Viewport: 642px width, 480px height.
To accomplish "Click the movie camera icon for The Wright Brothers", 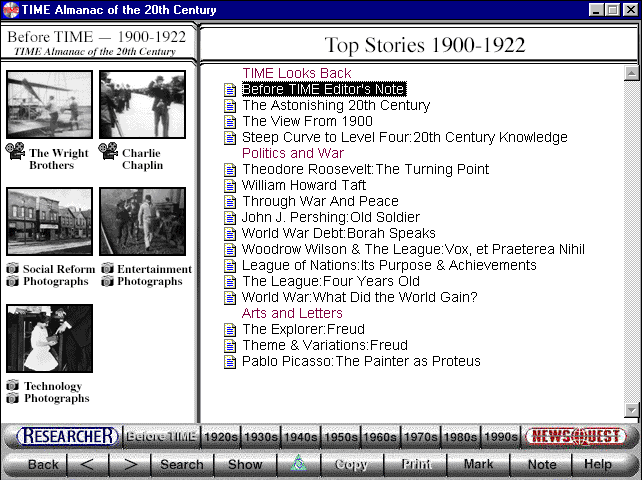I will pyautogui.click(x=15, y=151).
